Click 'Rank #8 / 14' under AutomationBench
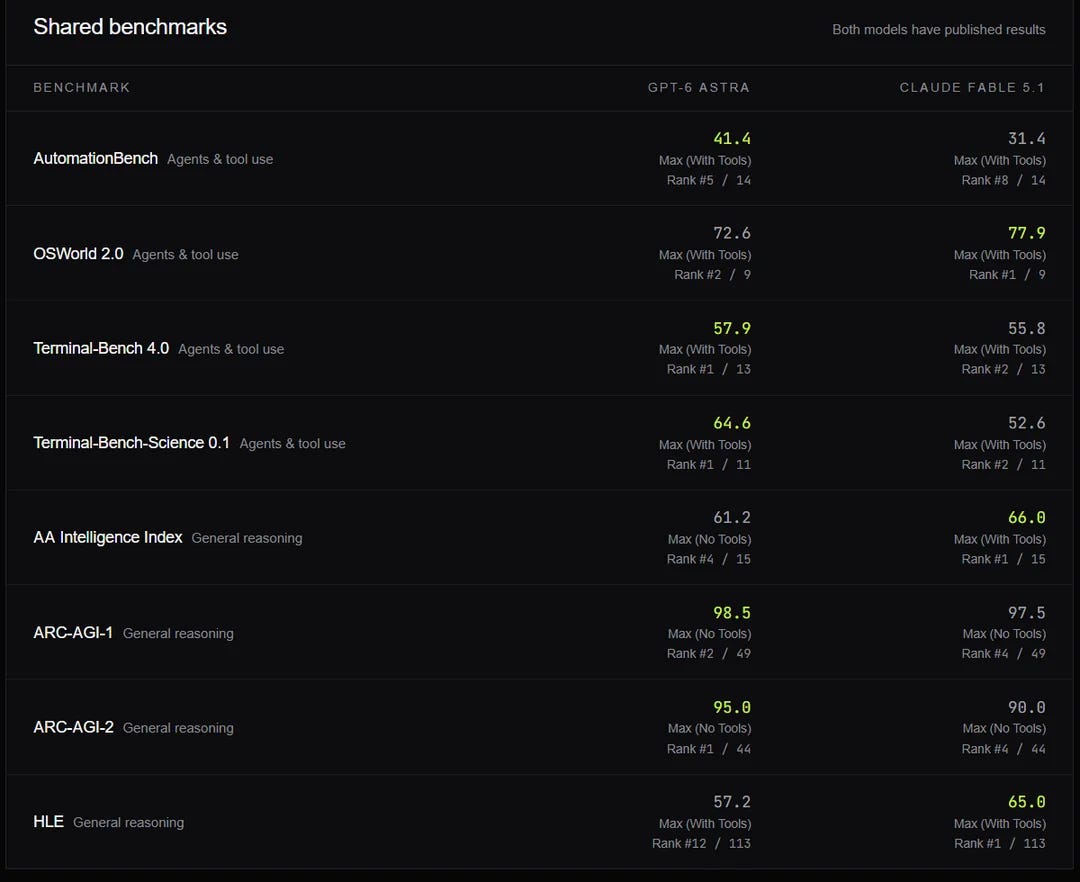Screen dimensions: 1080x882 click(x=1004, y=180)
